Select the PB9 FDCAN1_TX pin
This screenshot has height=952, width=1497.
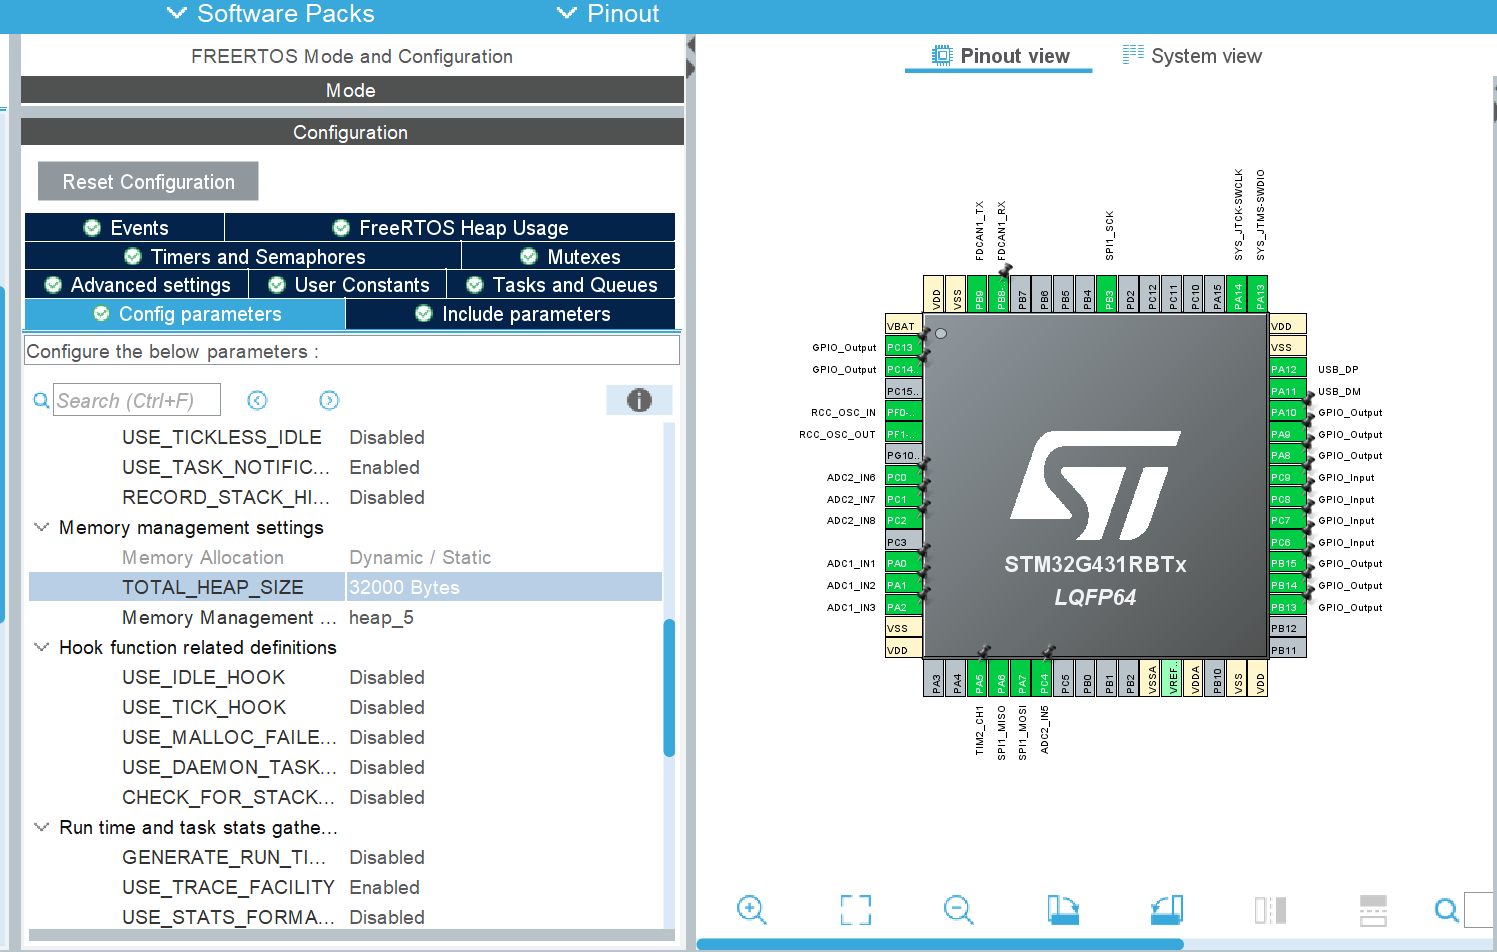[x=979, y=294]
